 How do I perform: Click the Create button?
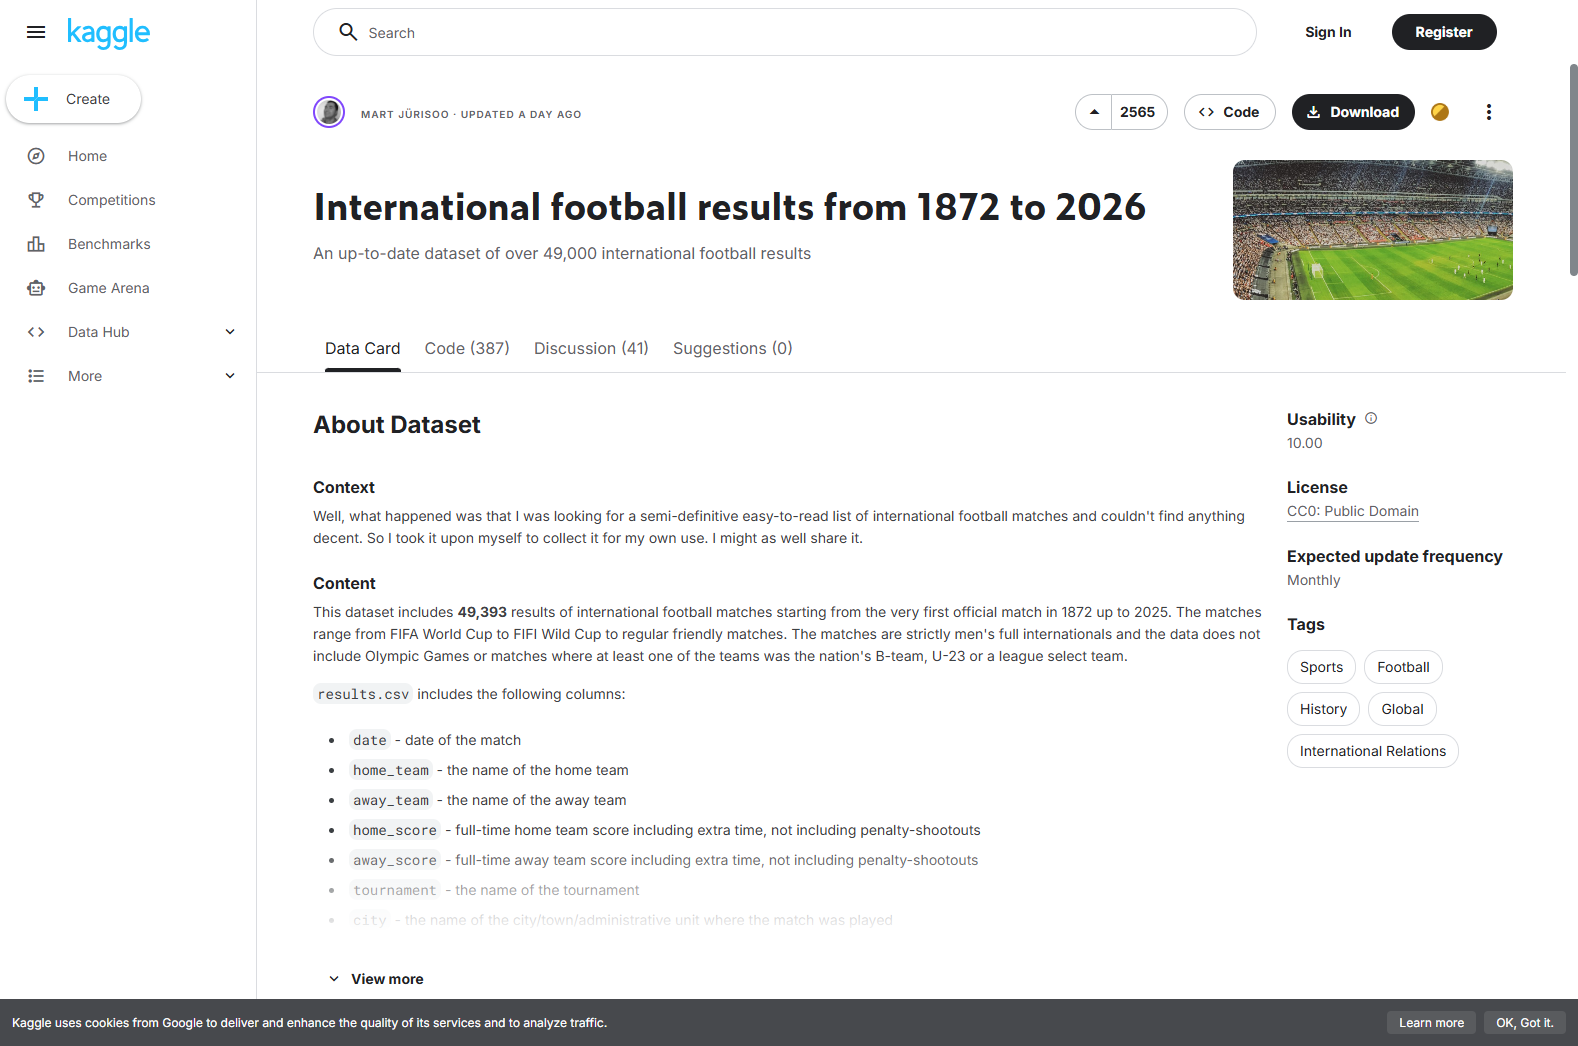74,99
